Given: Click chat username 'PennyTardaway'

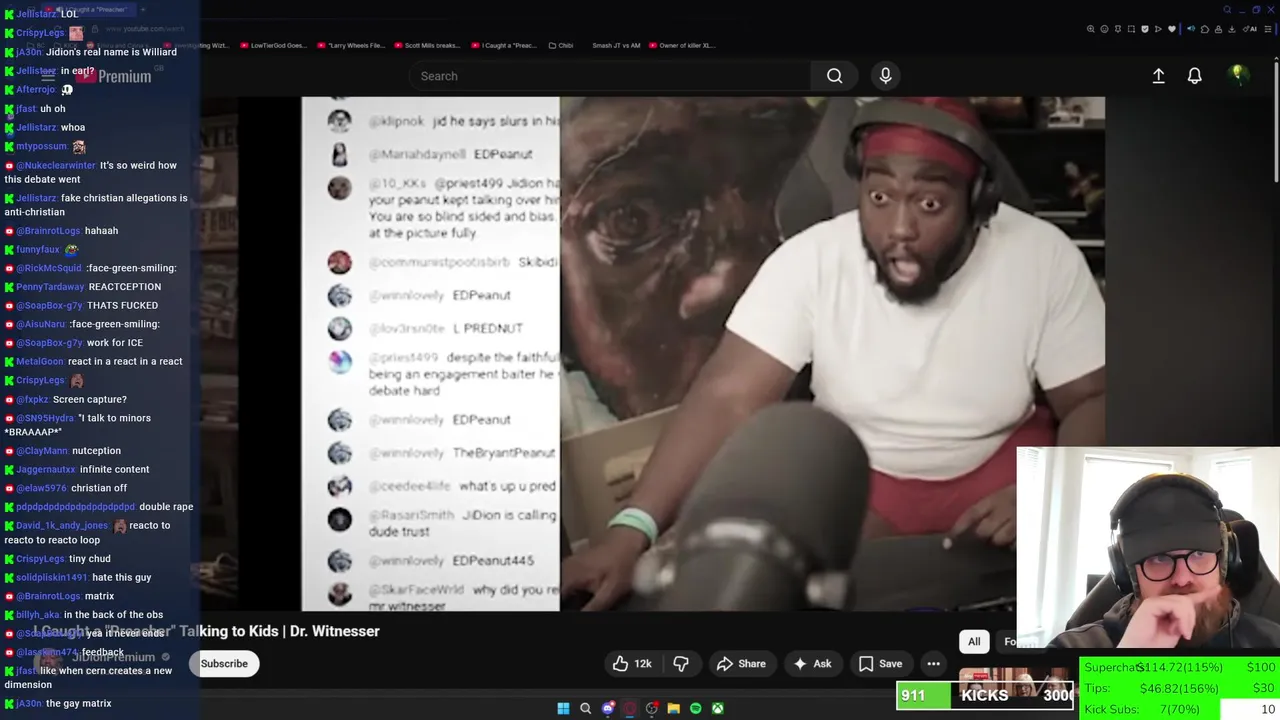Looking at the screenshot, I should pos(50,287).
